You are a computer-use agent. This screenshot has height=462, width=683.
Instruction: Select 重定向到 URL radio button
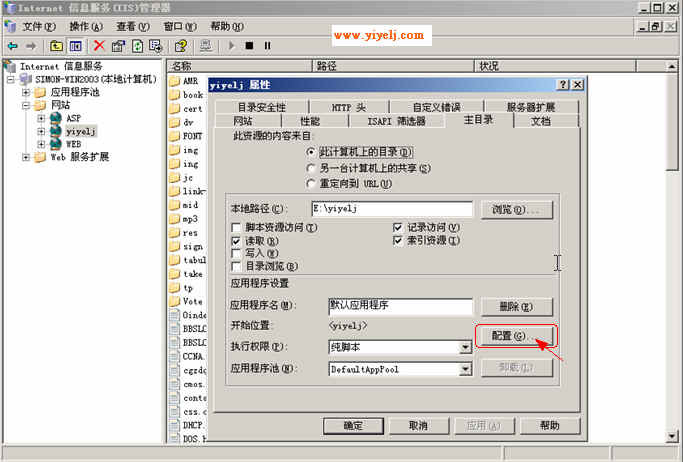point(311,184)
